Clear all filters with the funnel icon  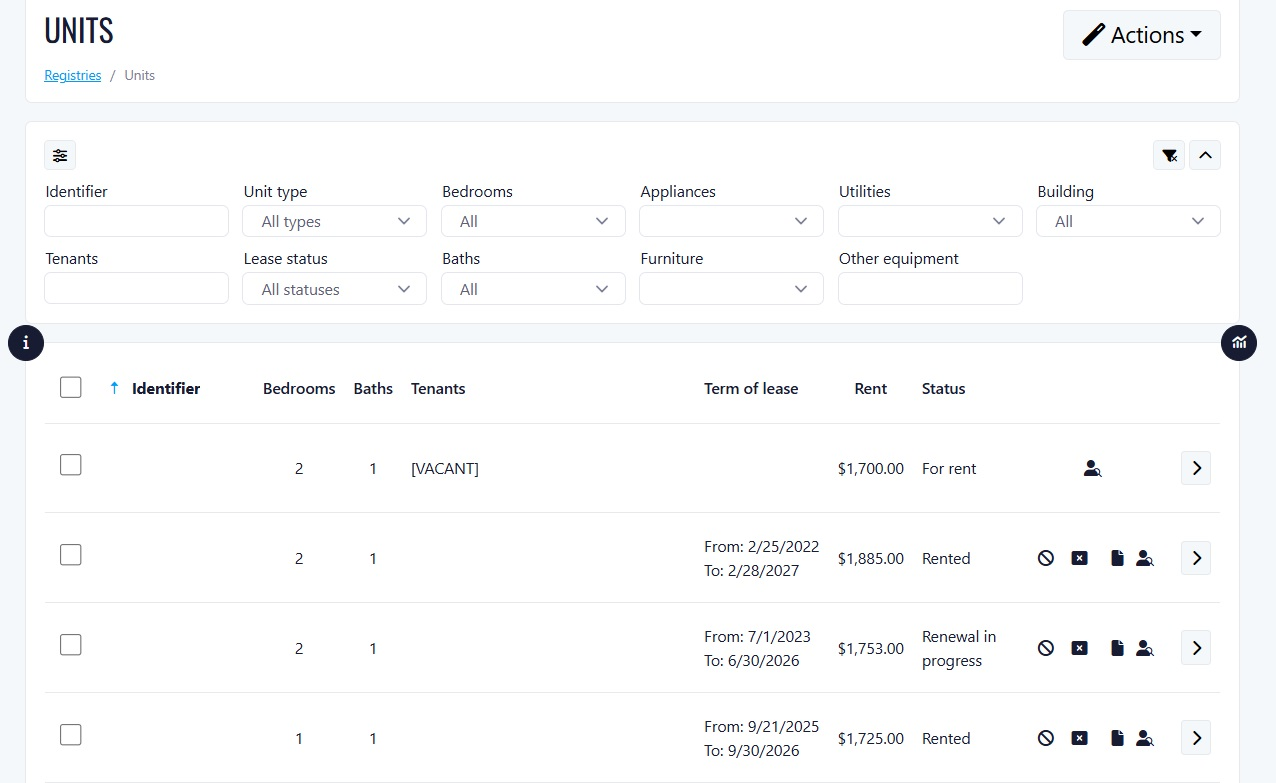pyautogui.click(x=1169, y=155)
